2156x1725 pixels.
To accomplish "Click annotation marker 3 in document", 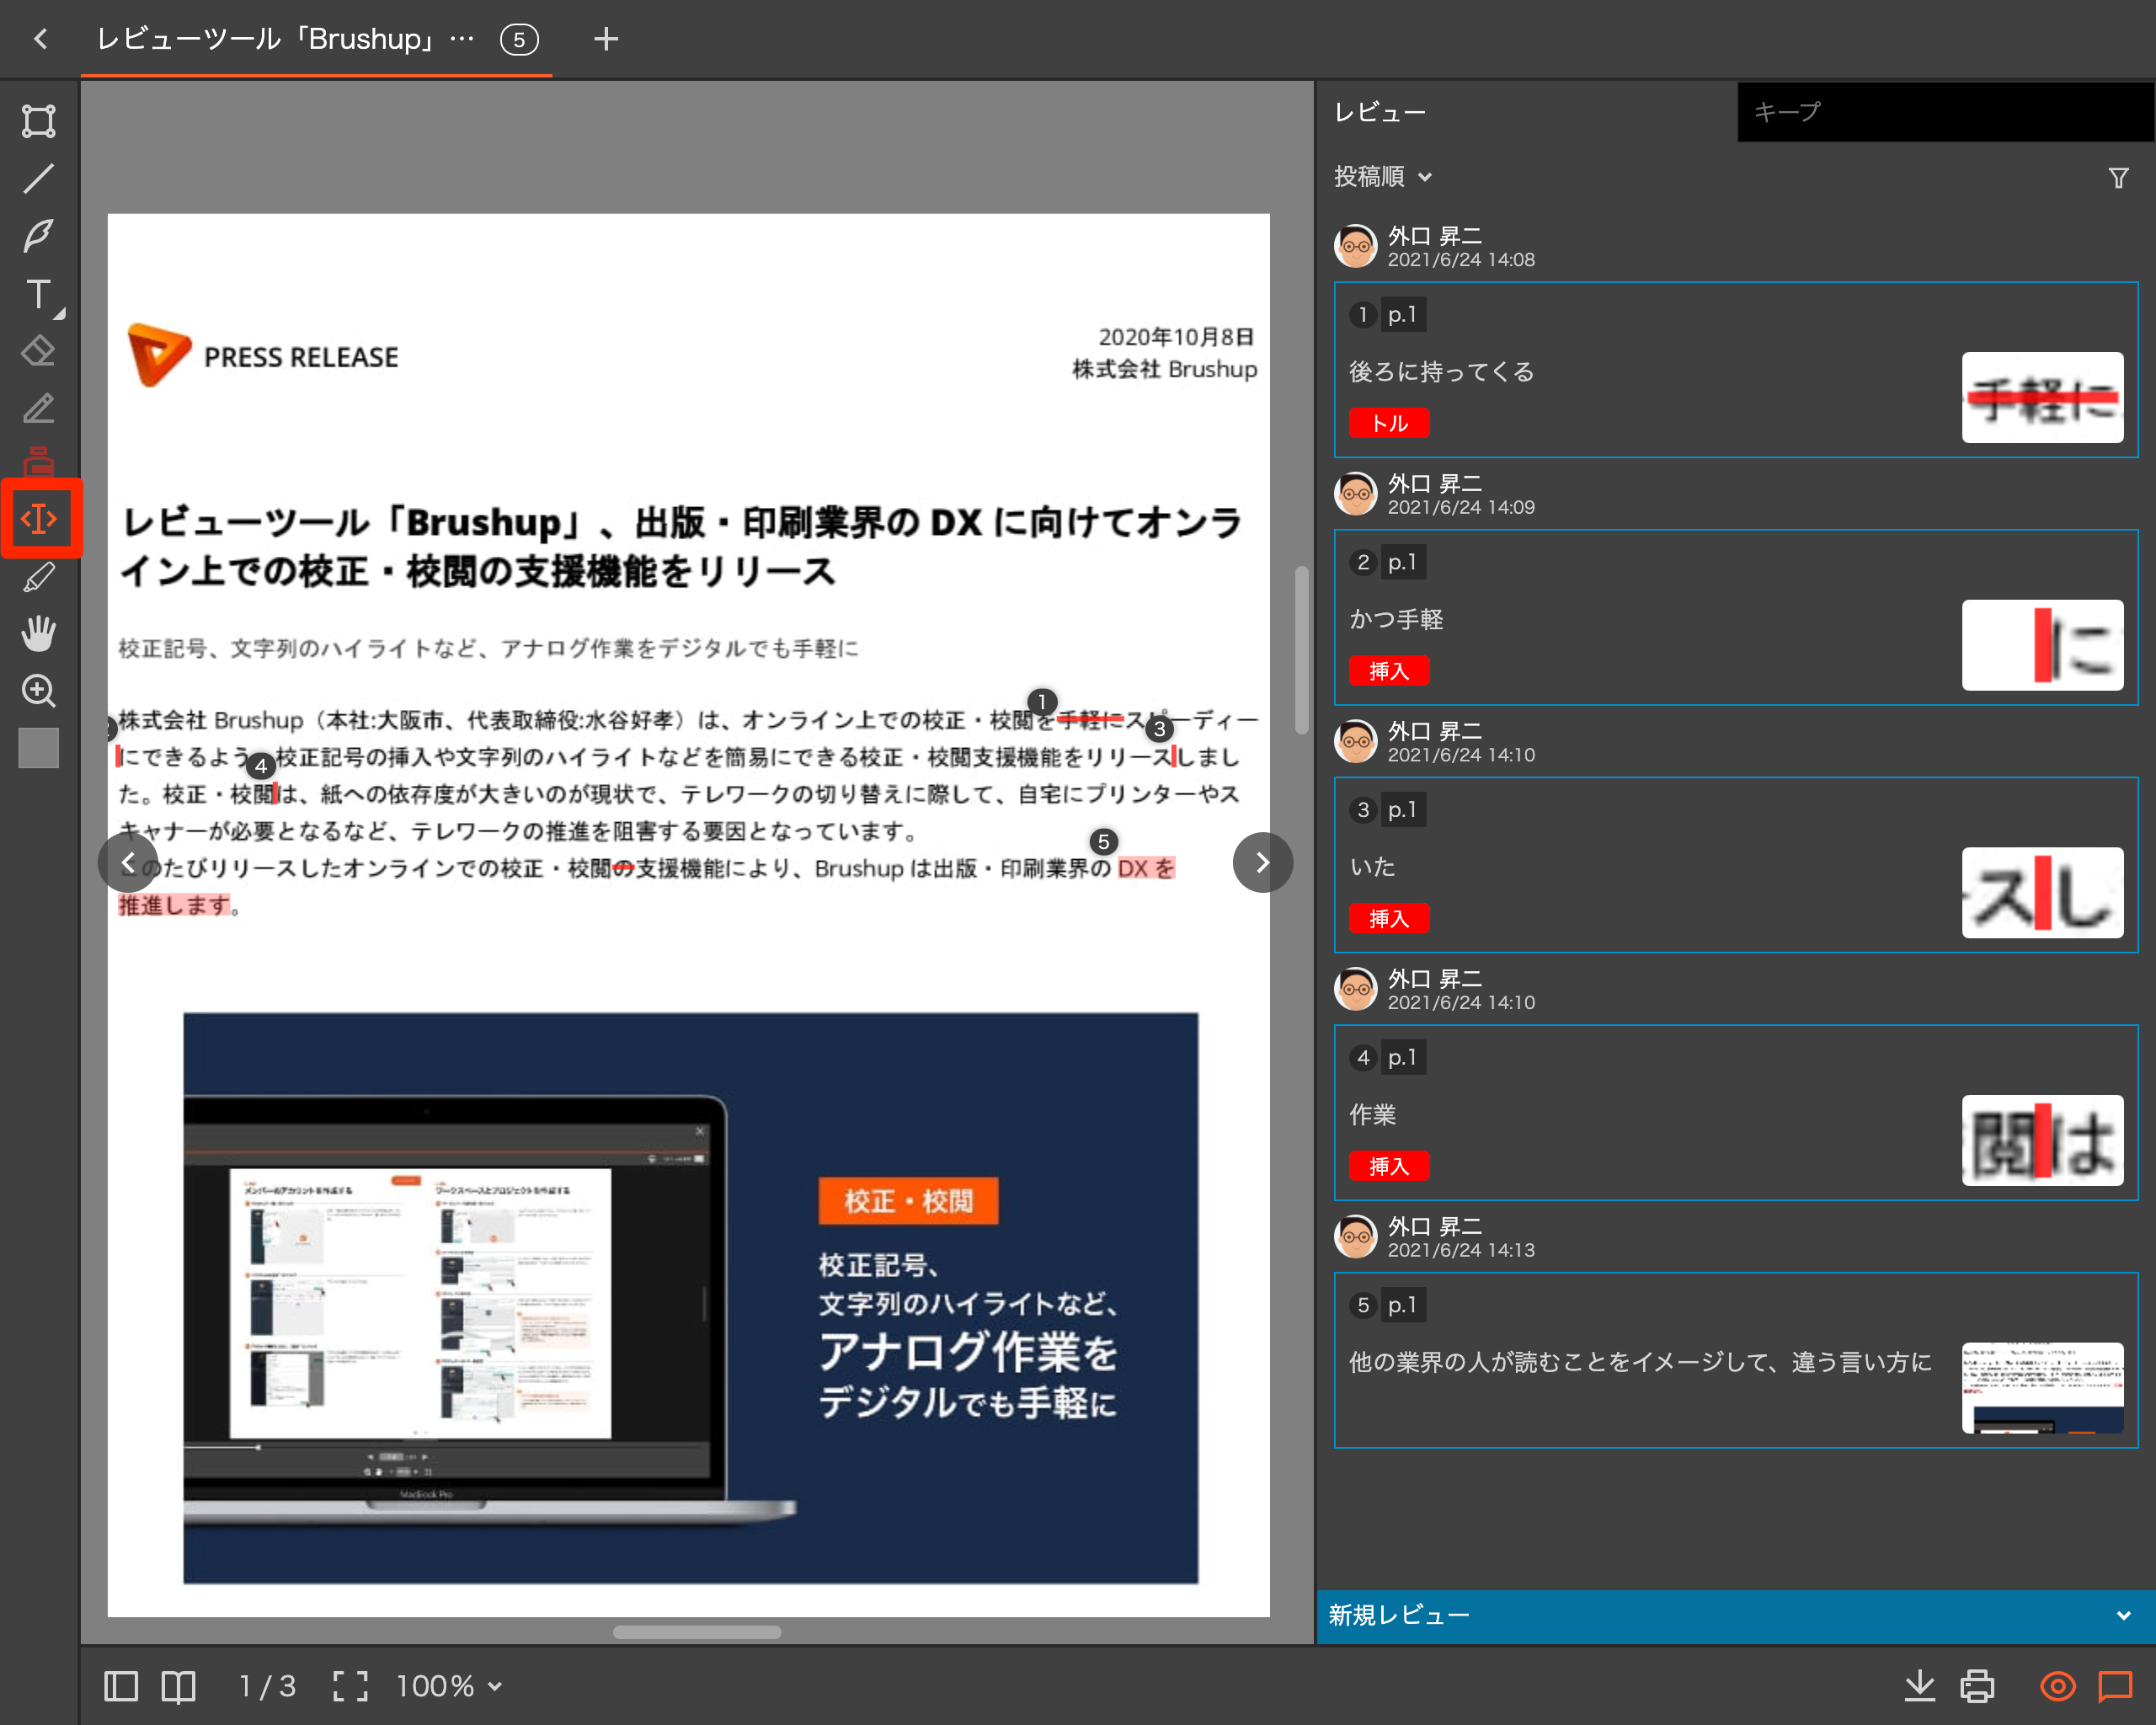I will pyautogui.click(x=1159, y=729).
